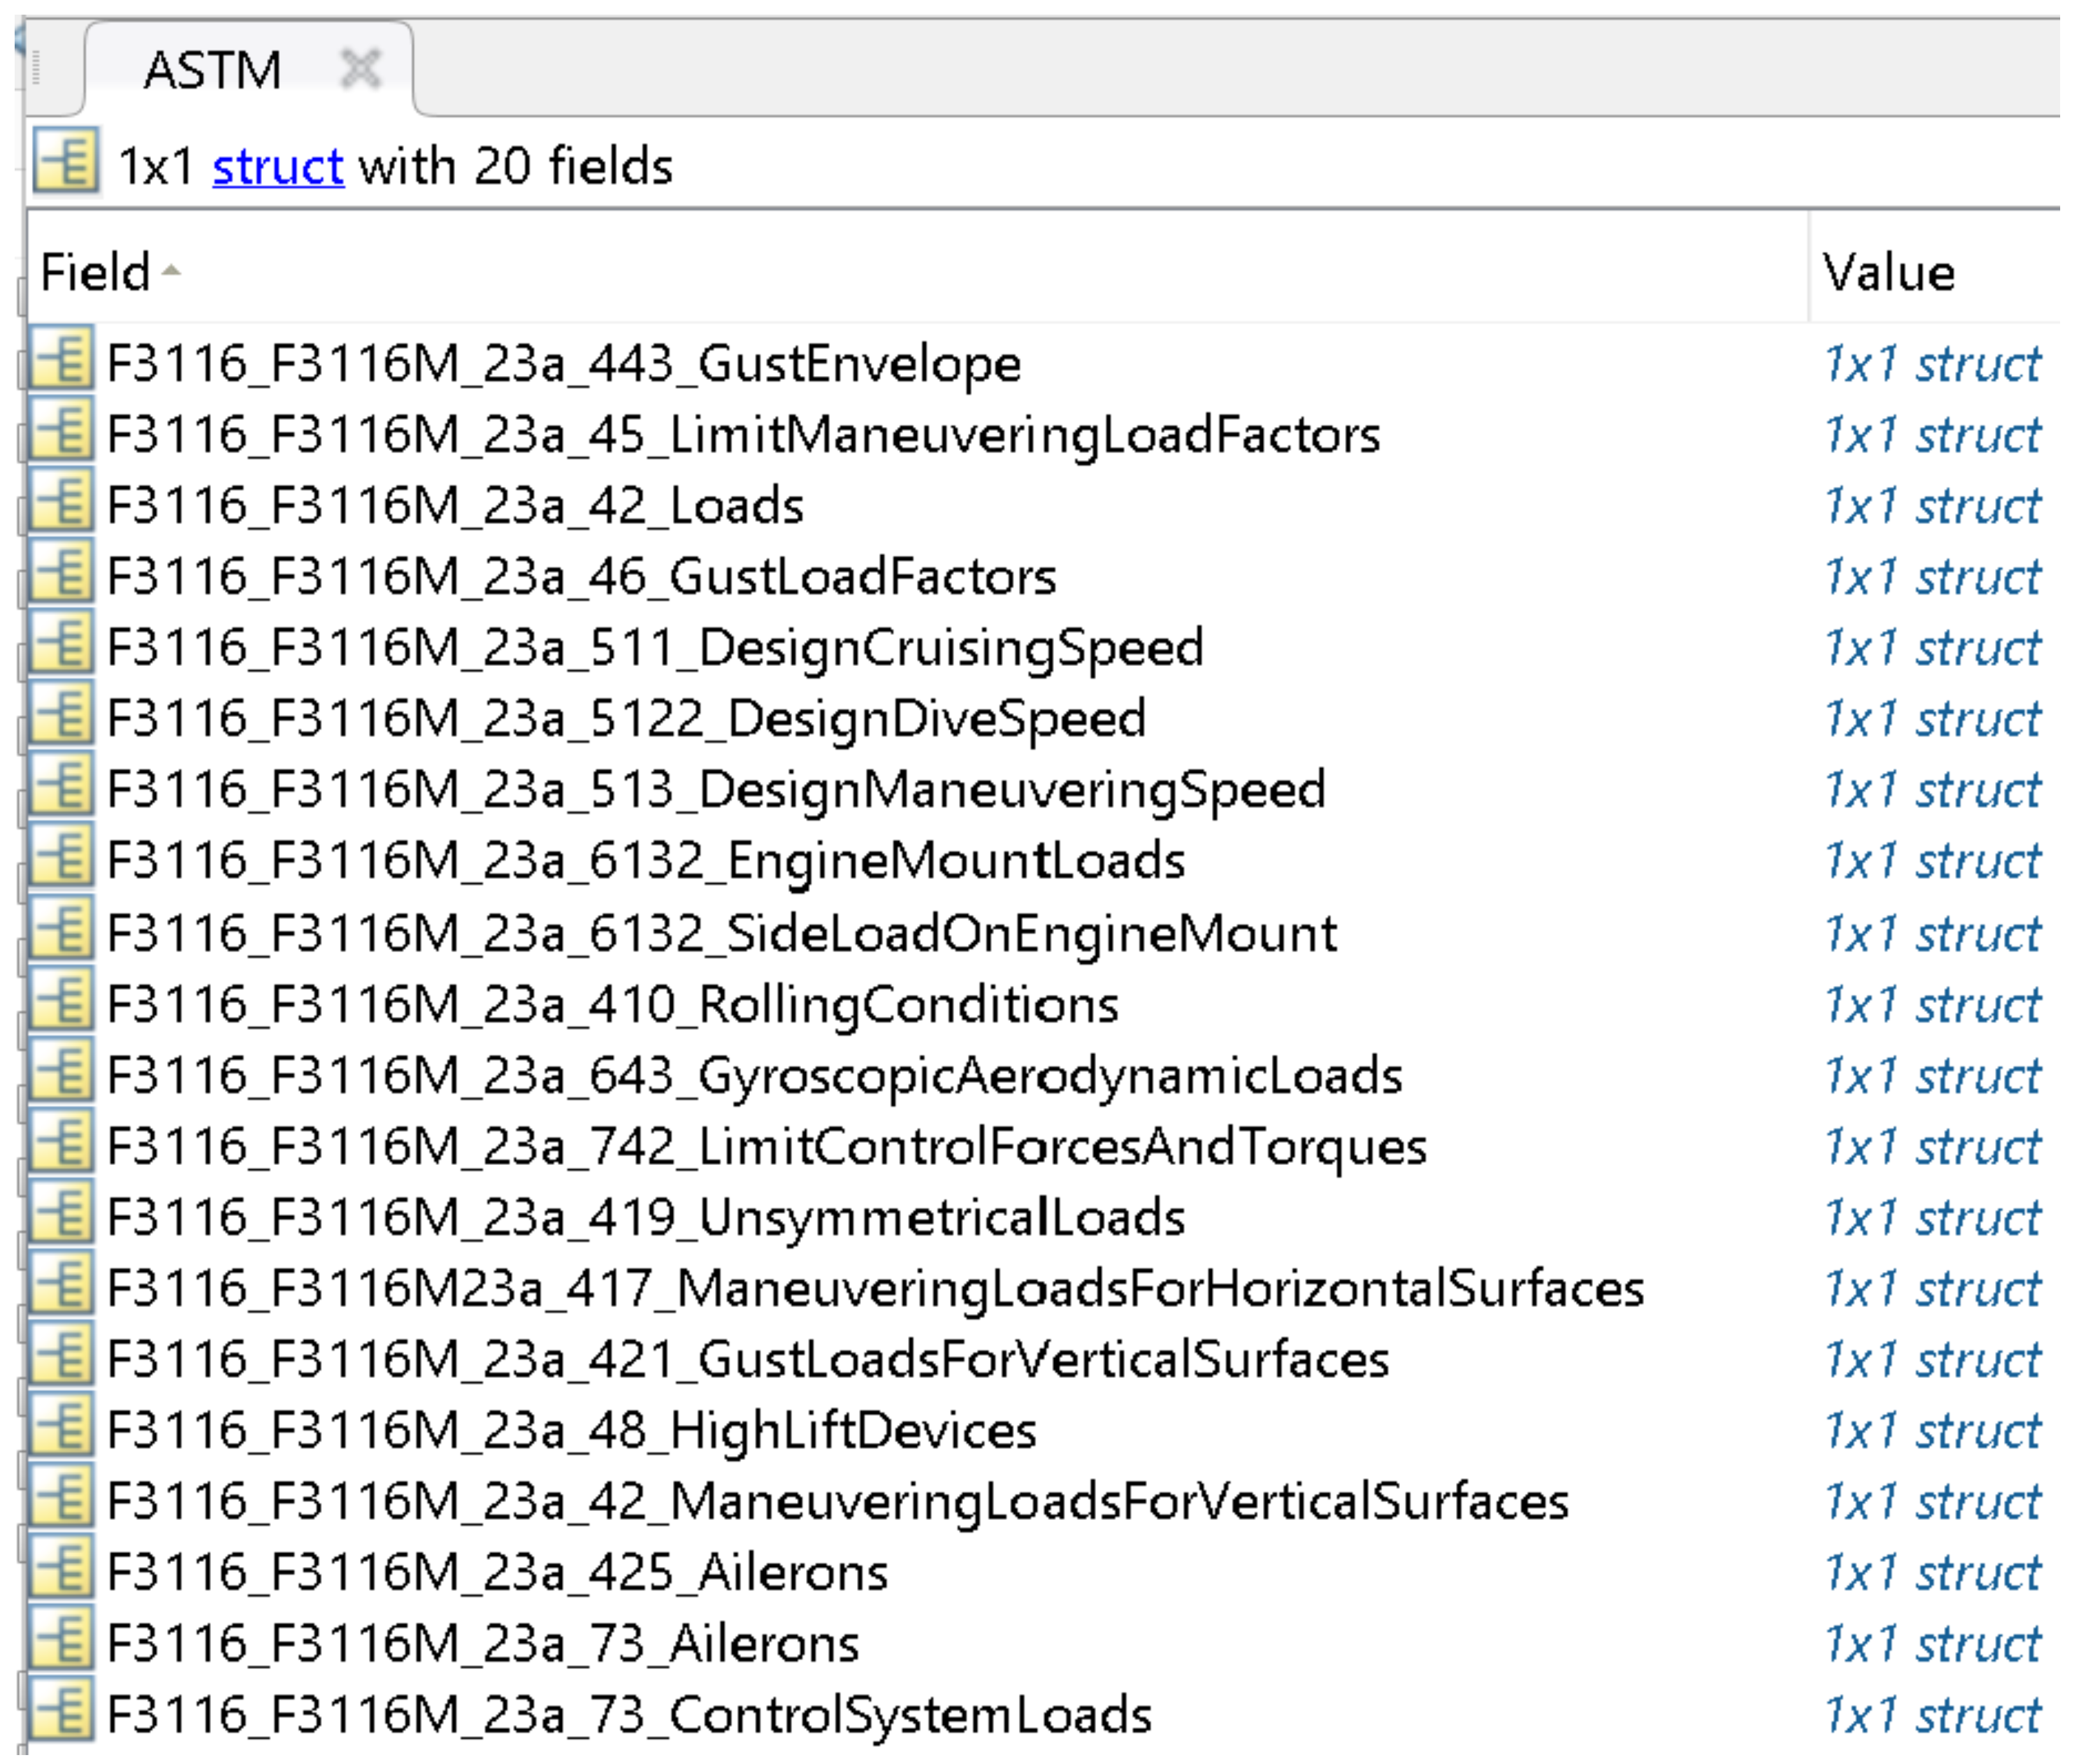Image resolution: width=2078 pixels, height=1764 pixels.
Task: Click struct icon for 443_GustEnvelope
Action: (62, 357)
